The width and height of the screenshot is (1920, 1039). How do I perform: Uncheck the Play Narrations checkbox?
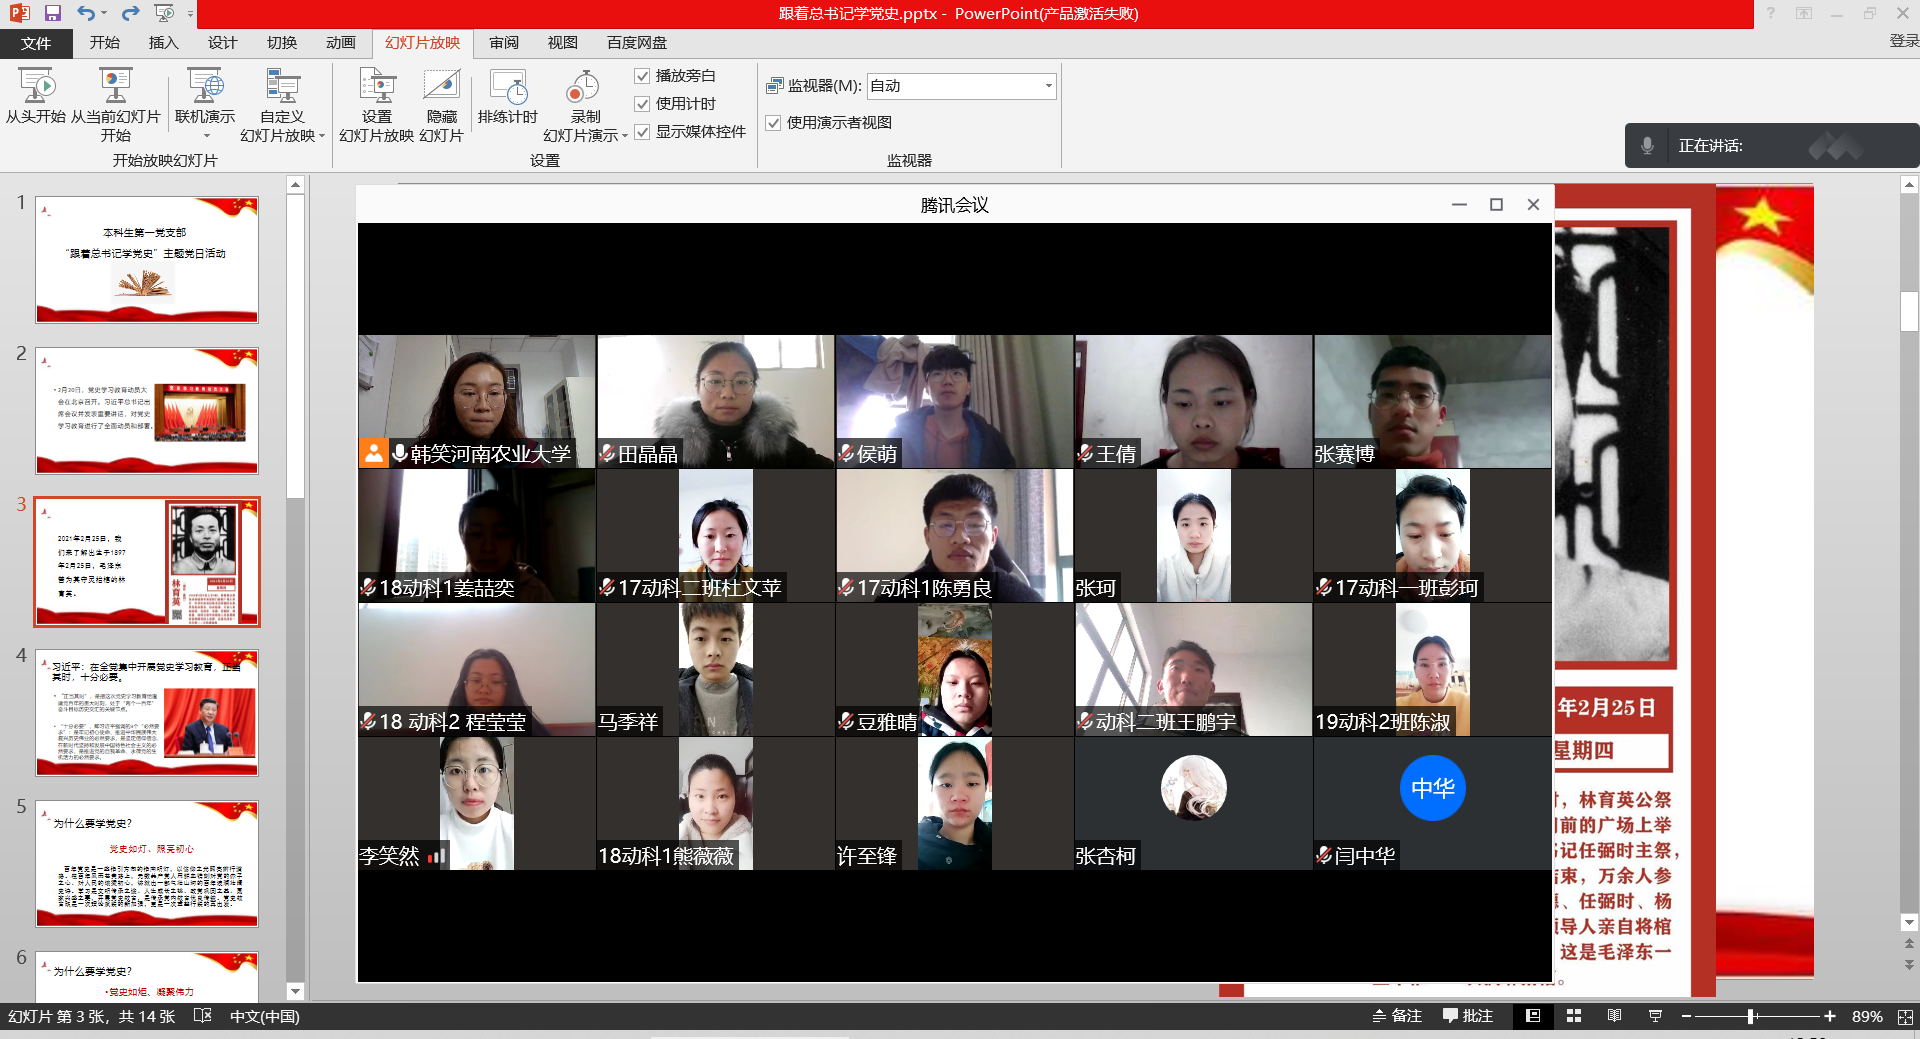(642, 75)
